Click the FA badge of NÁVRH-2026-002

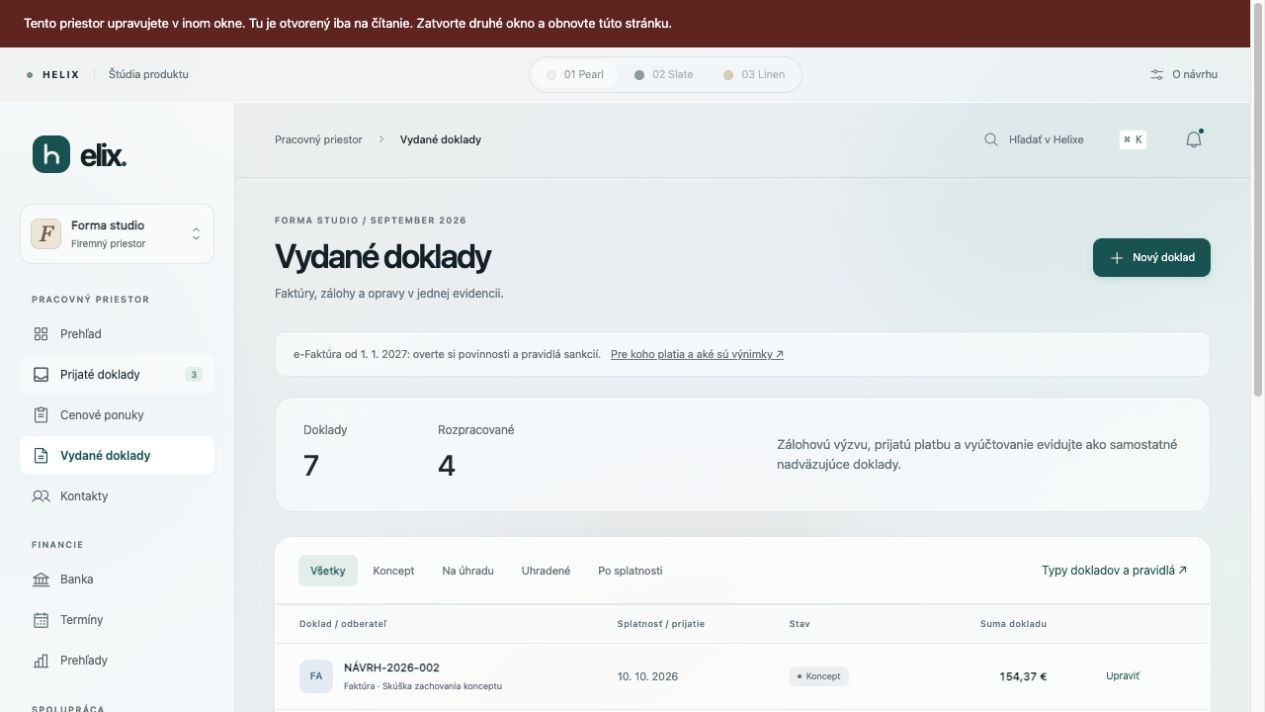click(x=316, y=676)
